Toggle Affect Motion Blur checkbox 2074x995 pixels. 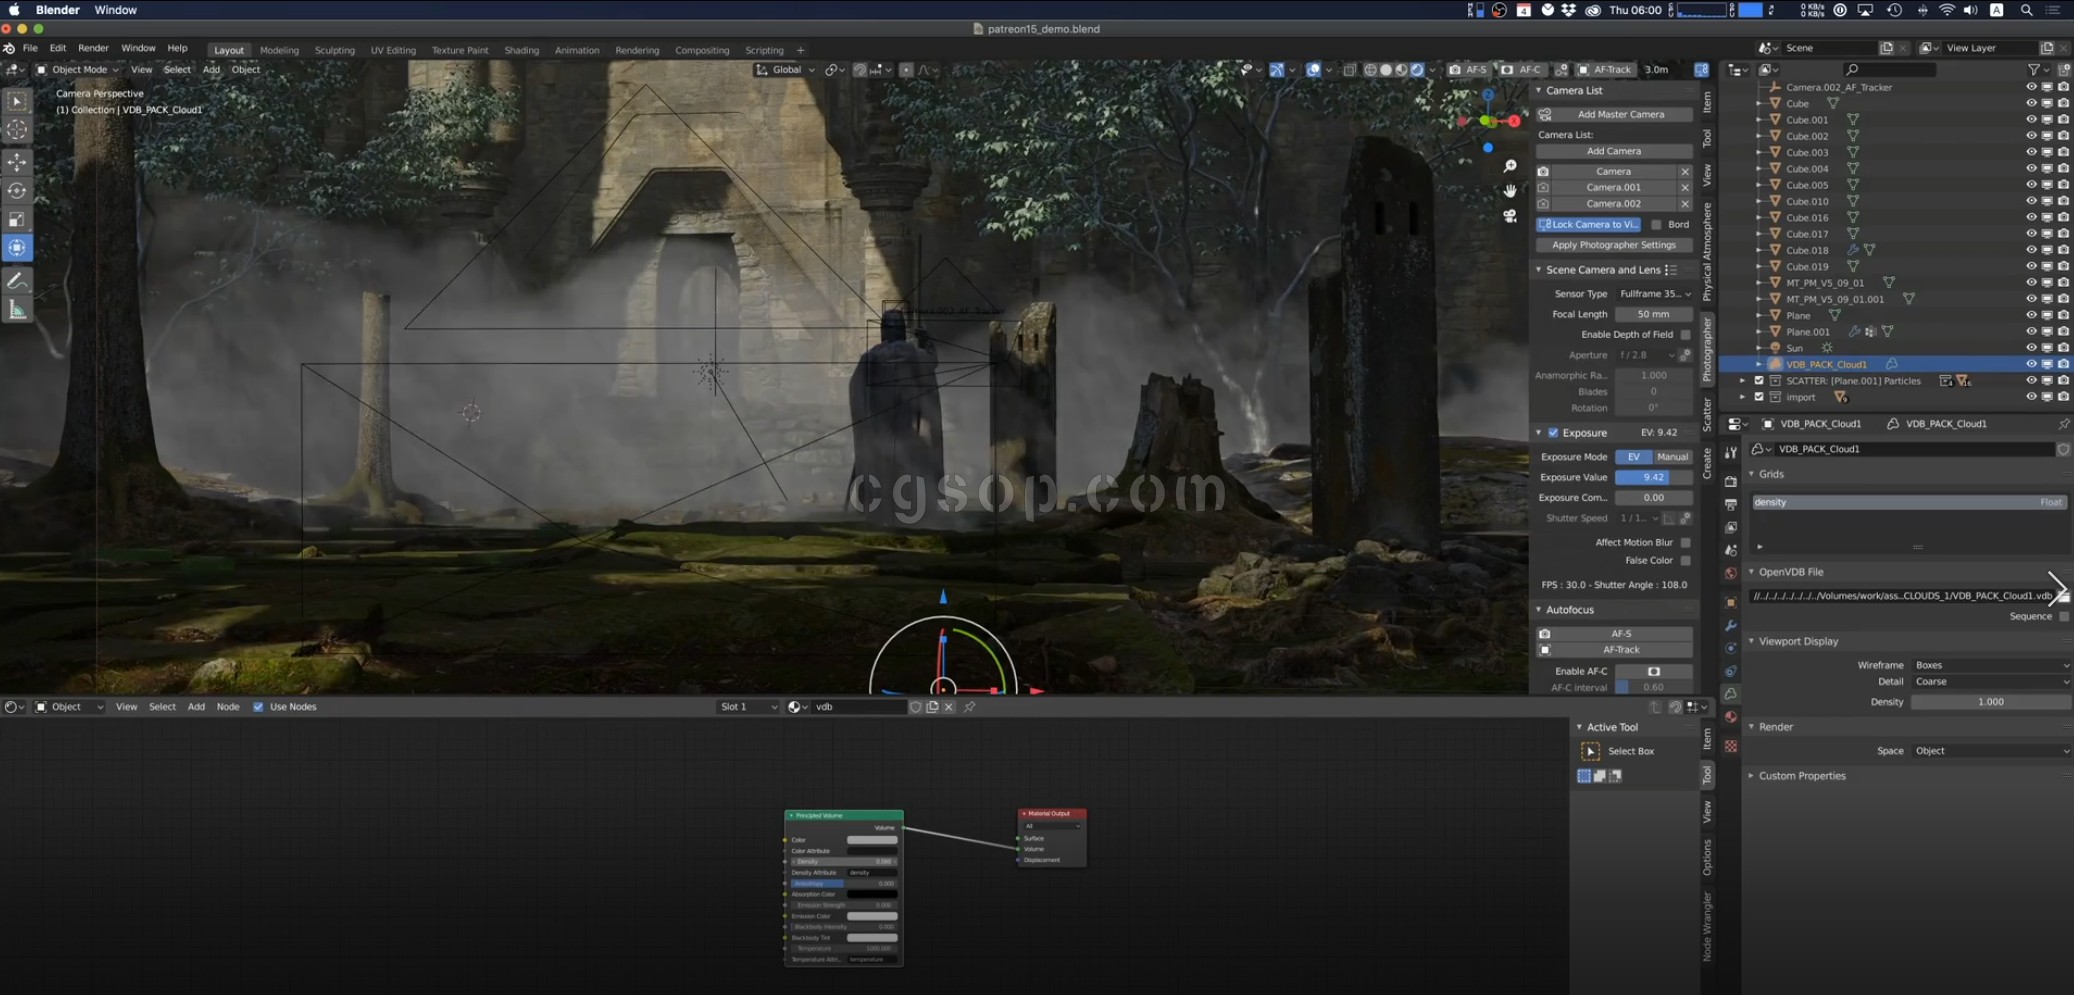click(1686, 543)
